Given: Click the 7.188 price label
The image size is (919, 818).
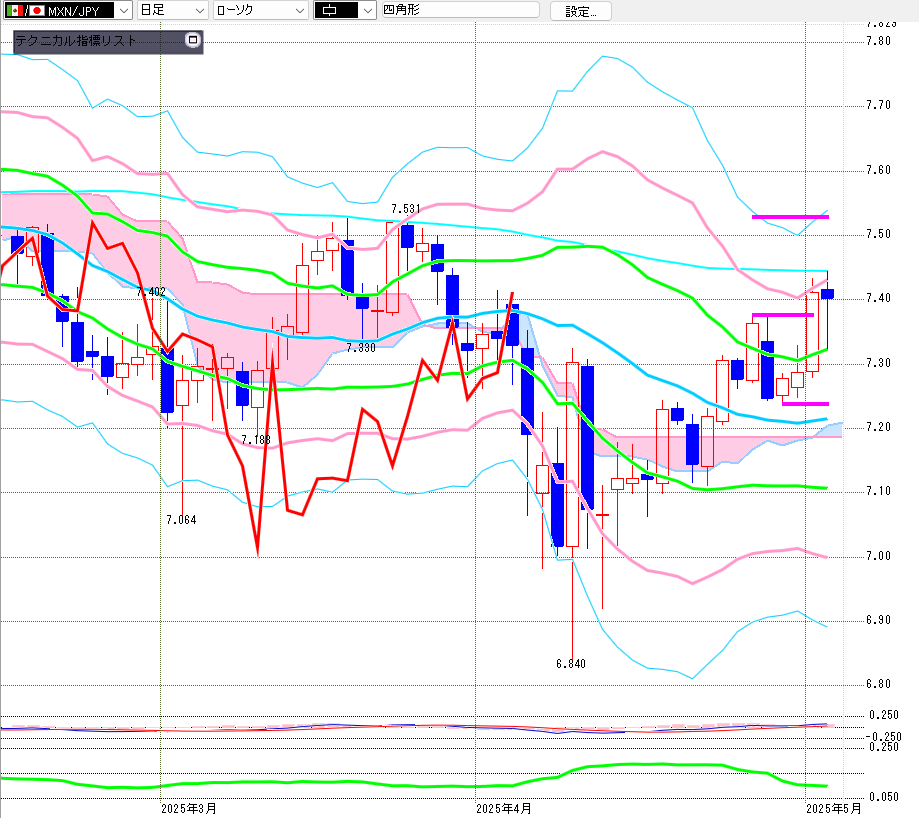Looking at the screenshot, I should tap(256, 439).
